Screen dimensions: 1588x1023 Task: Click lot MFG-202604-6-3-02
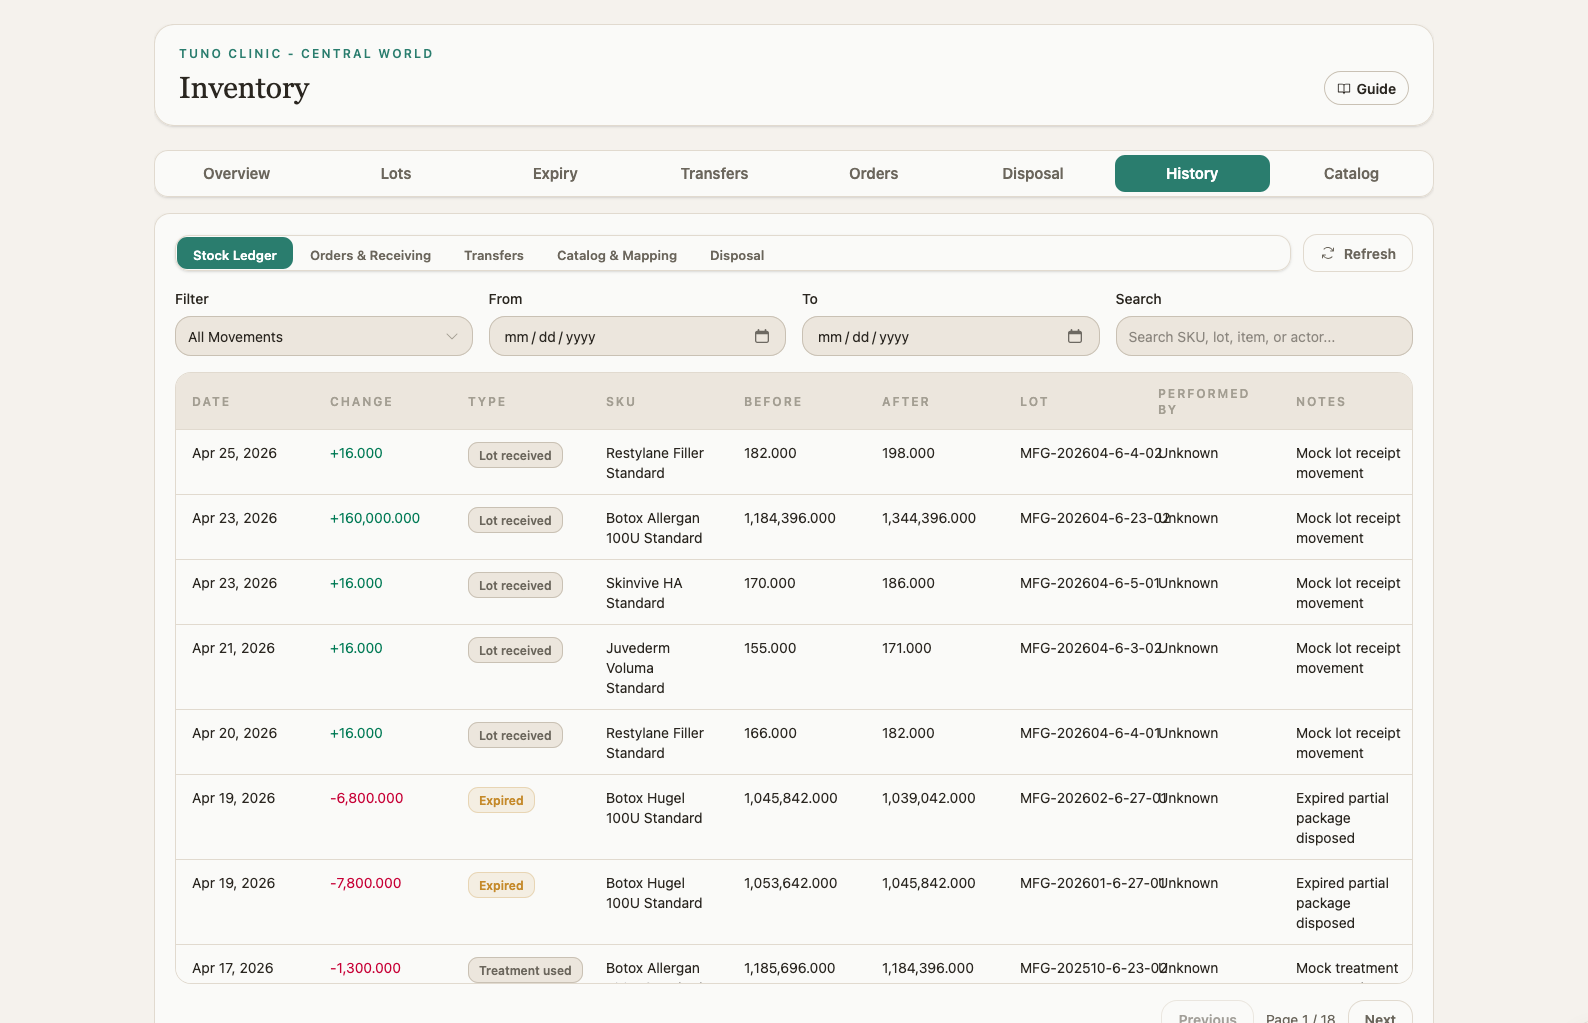point(1089,648)
